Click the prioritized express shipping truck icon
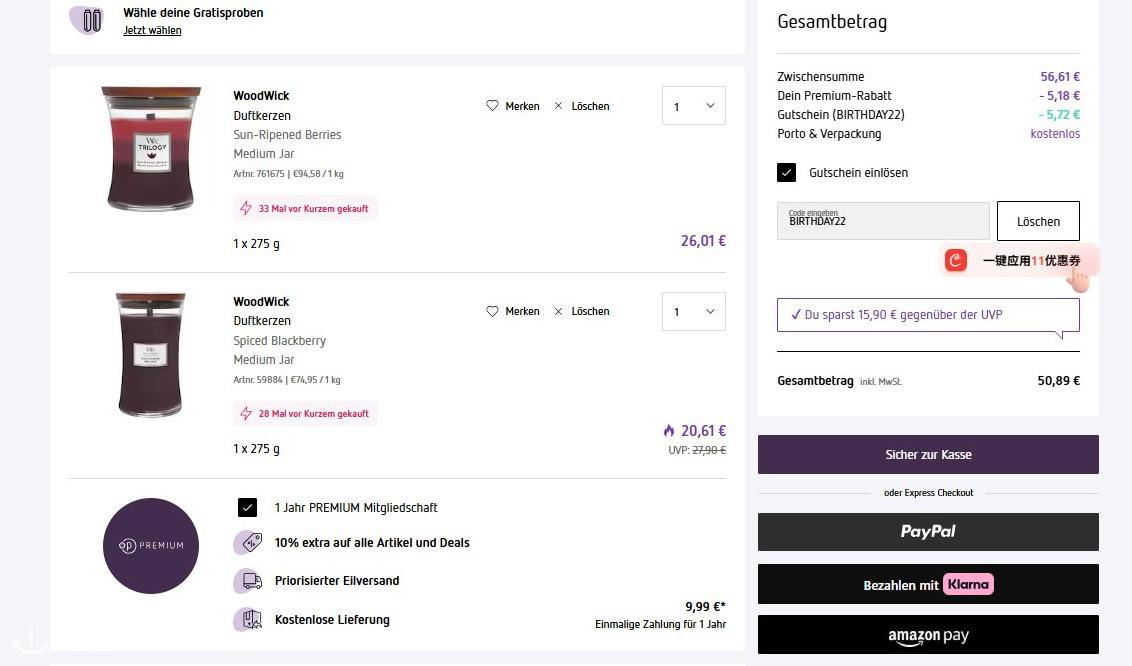Viewport: 1132px width, 666px height. click(248, 581)
